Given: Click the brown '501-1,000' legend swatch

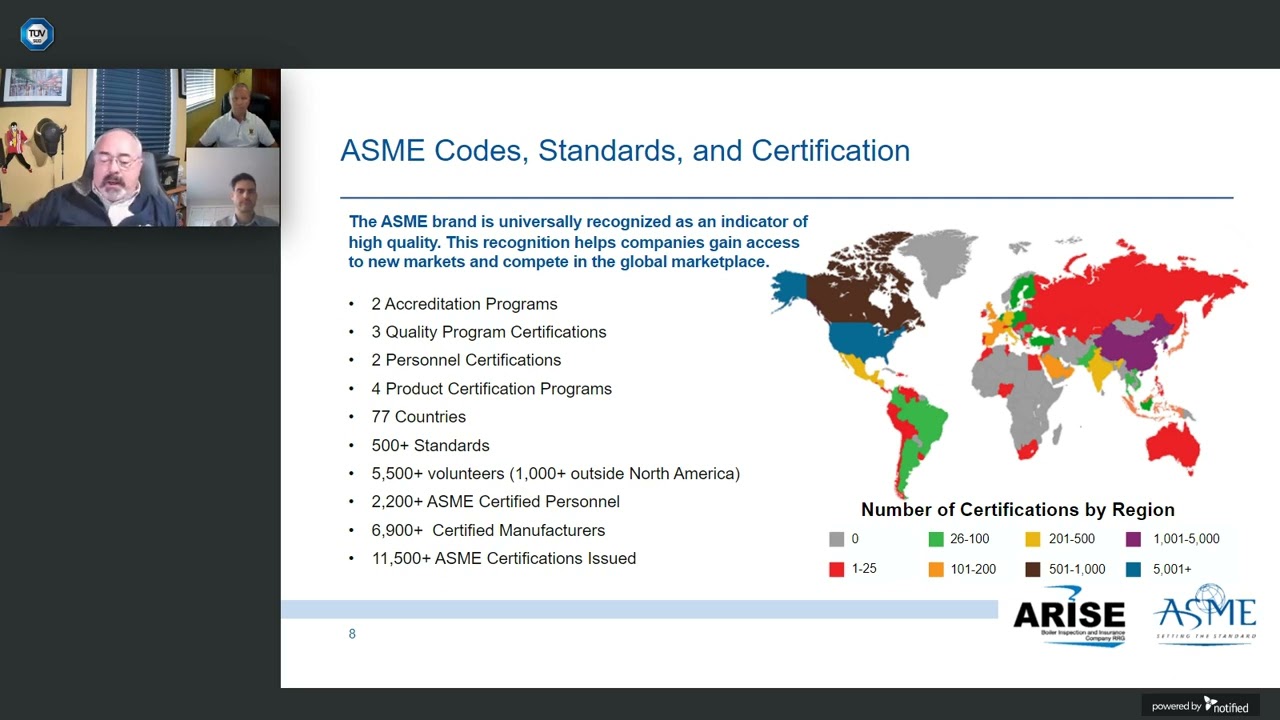Looking at the screenshot, I should [1033, 569].
